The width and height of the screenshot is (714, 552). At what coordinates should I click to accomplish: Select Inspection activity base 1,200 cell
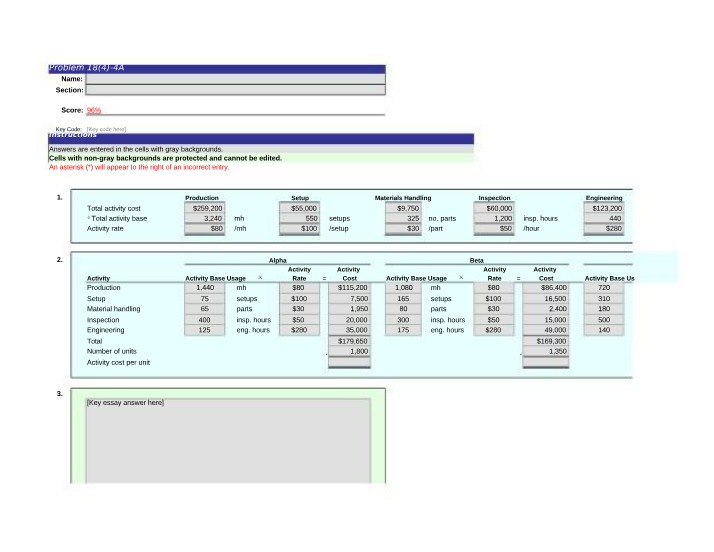[x=494, y=219]
